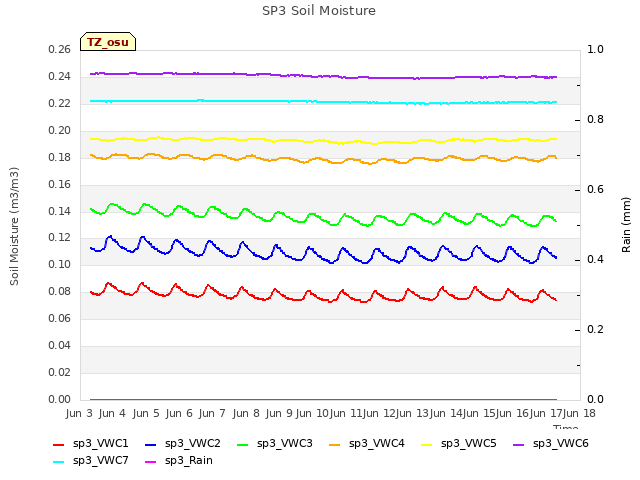
Task: Click the 0.26 left axis value
Action: coord(60,50)
